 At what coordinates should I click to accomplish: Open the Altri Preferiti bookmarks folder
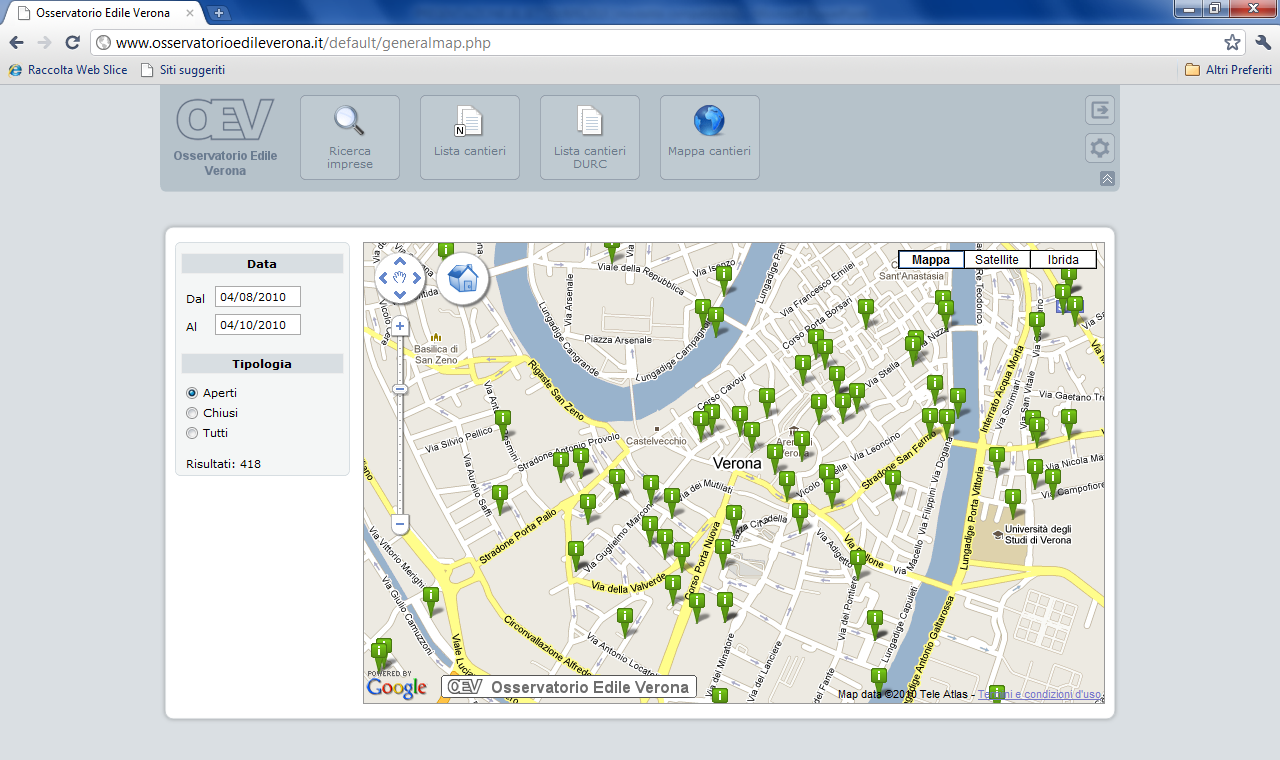1228,70
